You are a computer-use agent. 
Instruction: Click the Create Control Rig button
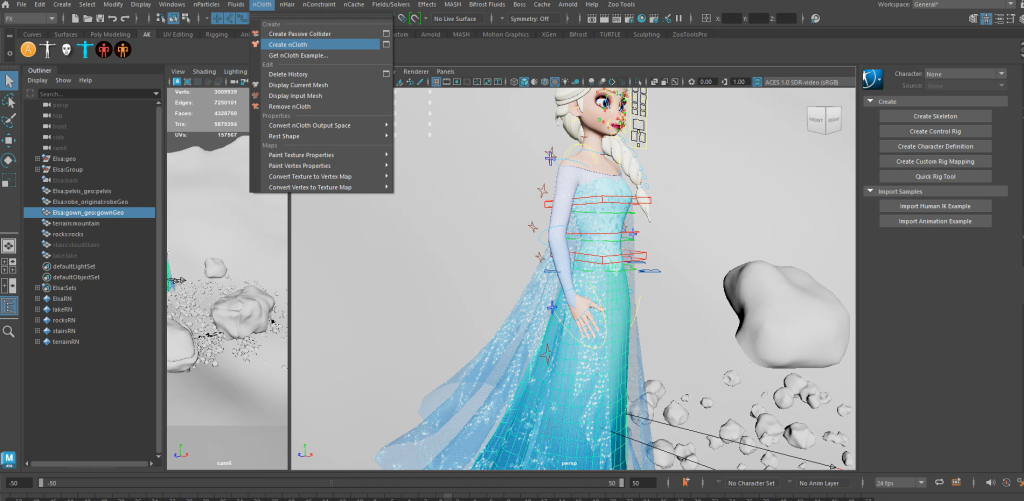pyautogui.click(x=935, y=131)
